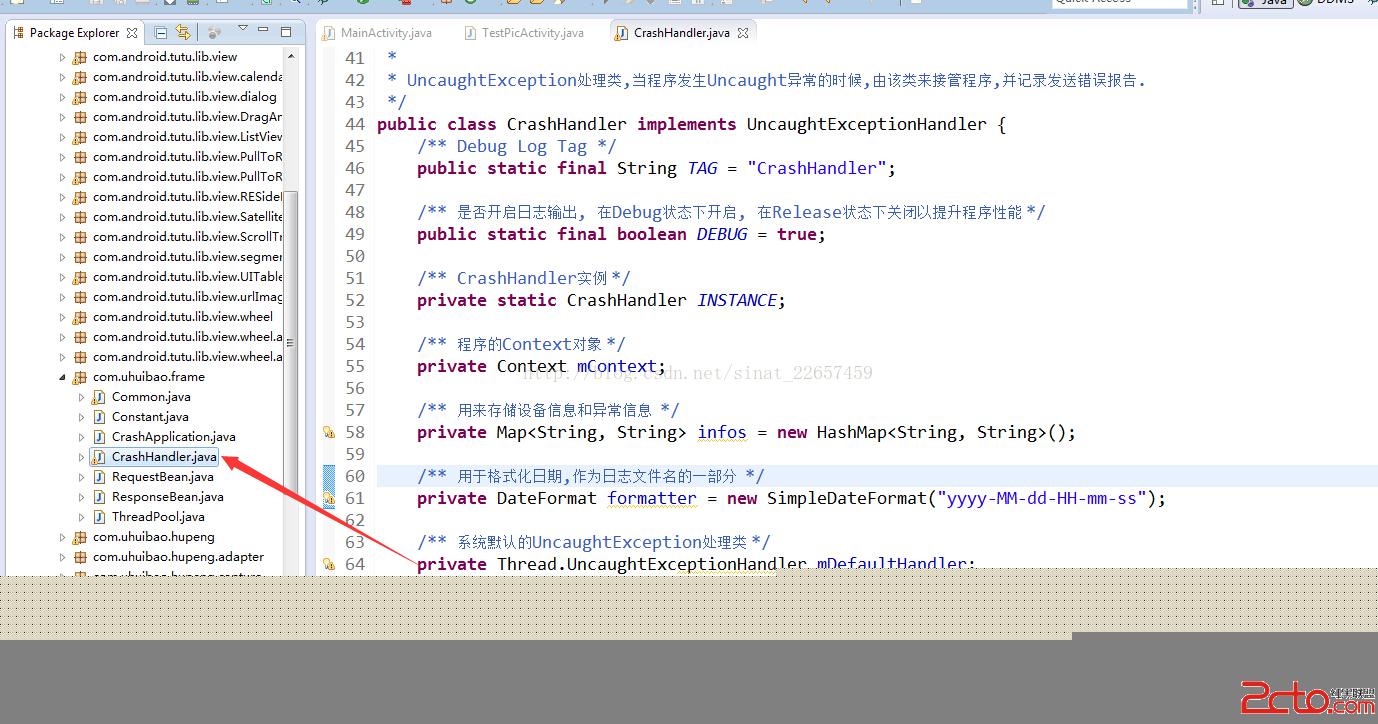Close the Package Explorer view tab
This screenshot has width=1378, height=724.
coord(132,33)
